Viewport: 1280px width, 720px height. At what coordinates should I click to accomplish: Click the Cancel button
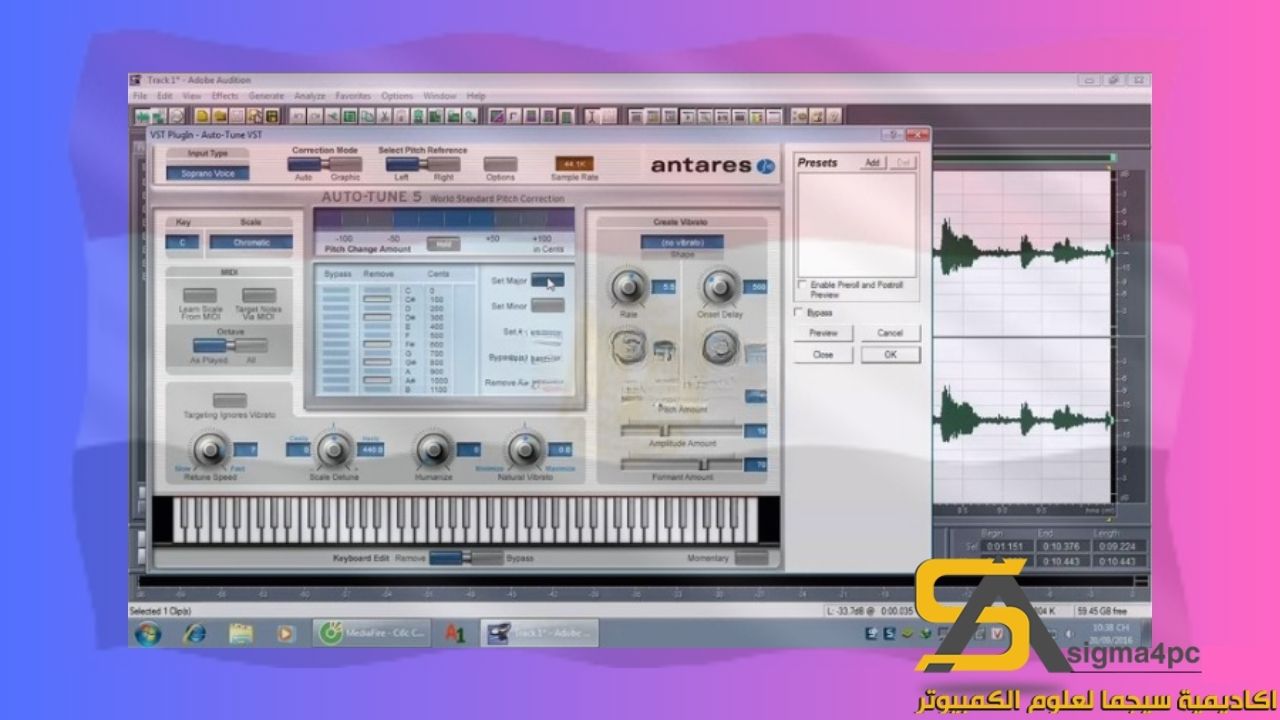pyautogui.click(x=890, y=333)
